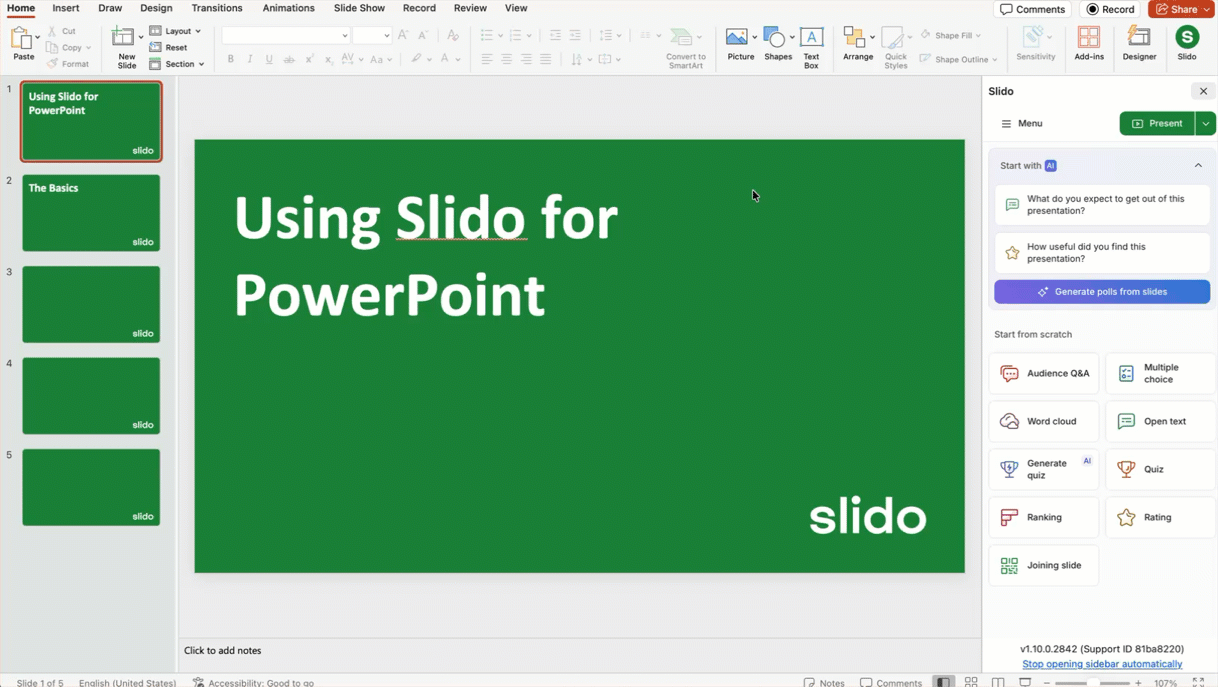Viewport: 1218px width, 687px height.
Task: Add a Multiple choice poll
Action: 1161,373
